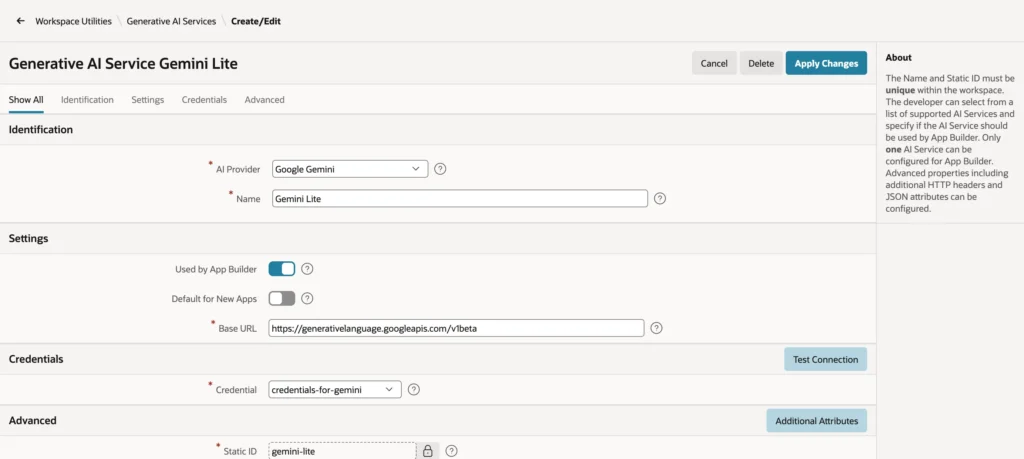Image resolution: width=1024 pixels, height=459 pixels.
Task: Switch to the Settings tab
Action: coord(148,100)
